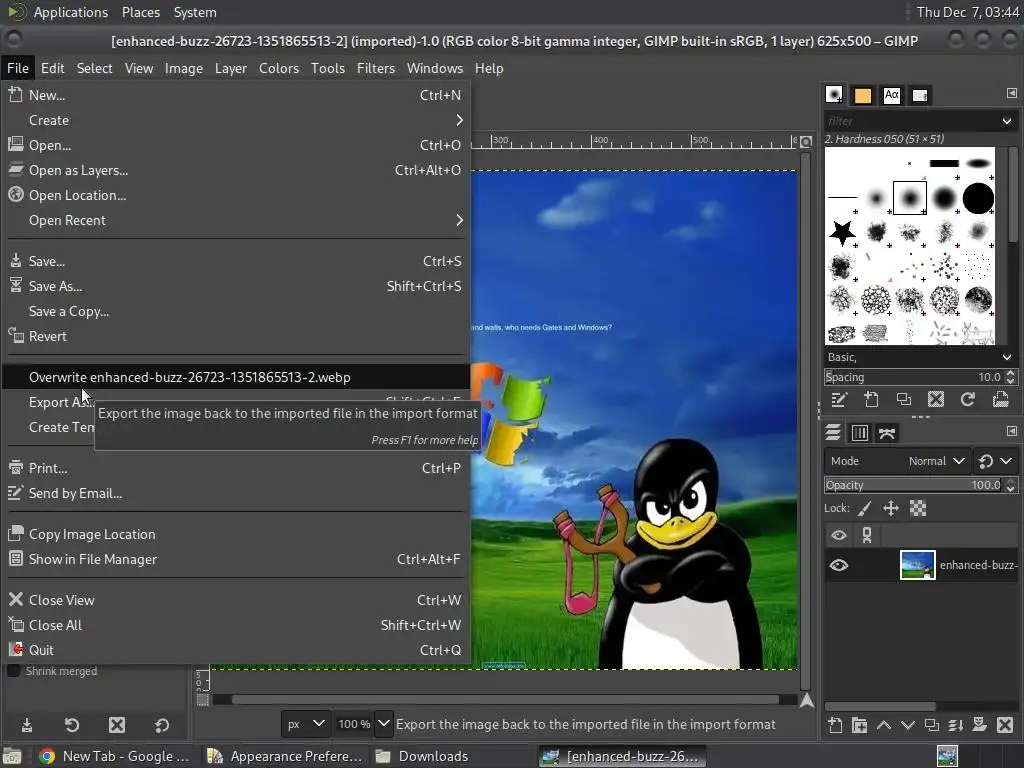The height and width of the screenshot is (768, 1024).
Task: Duplicate the selected brush
Action: click(x=904, y=400)
